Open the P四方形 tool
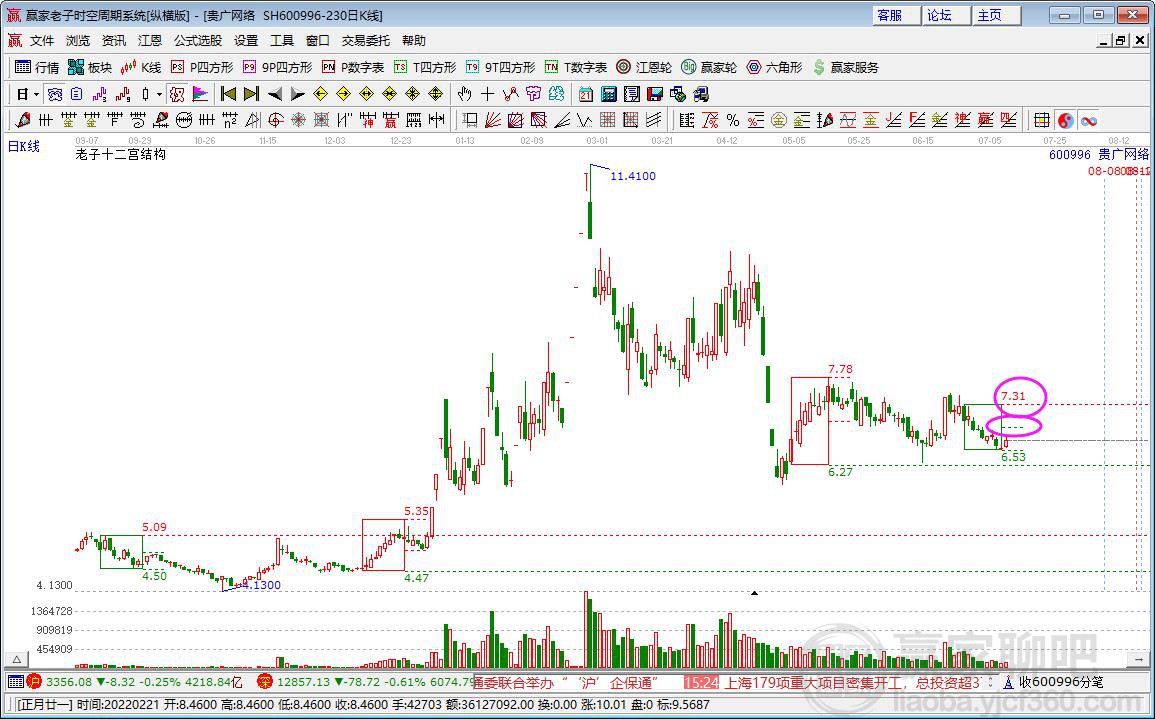The height and width of the screenshot is (719, 1155). (x=202, y=68)
